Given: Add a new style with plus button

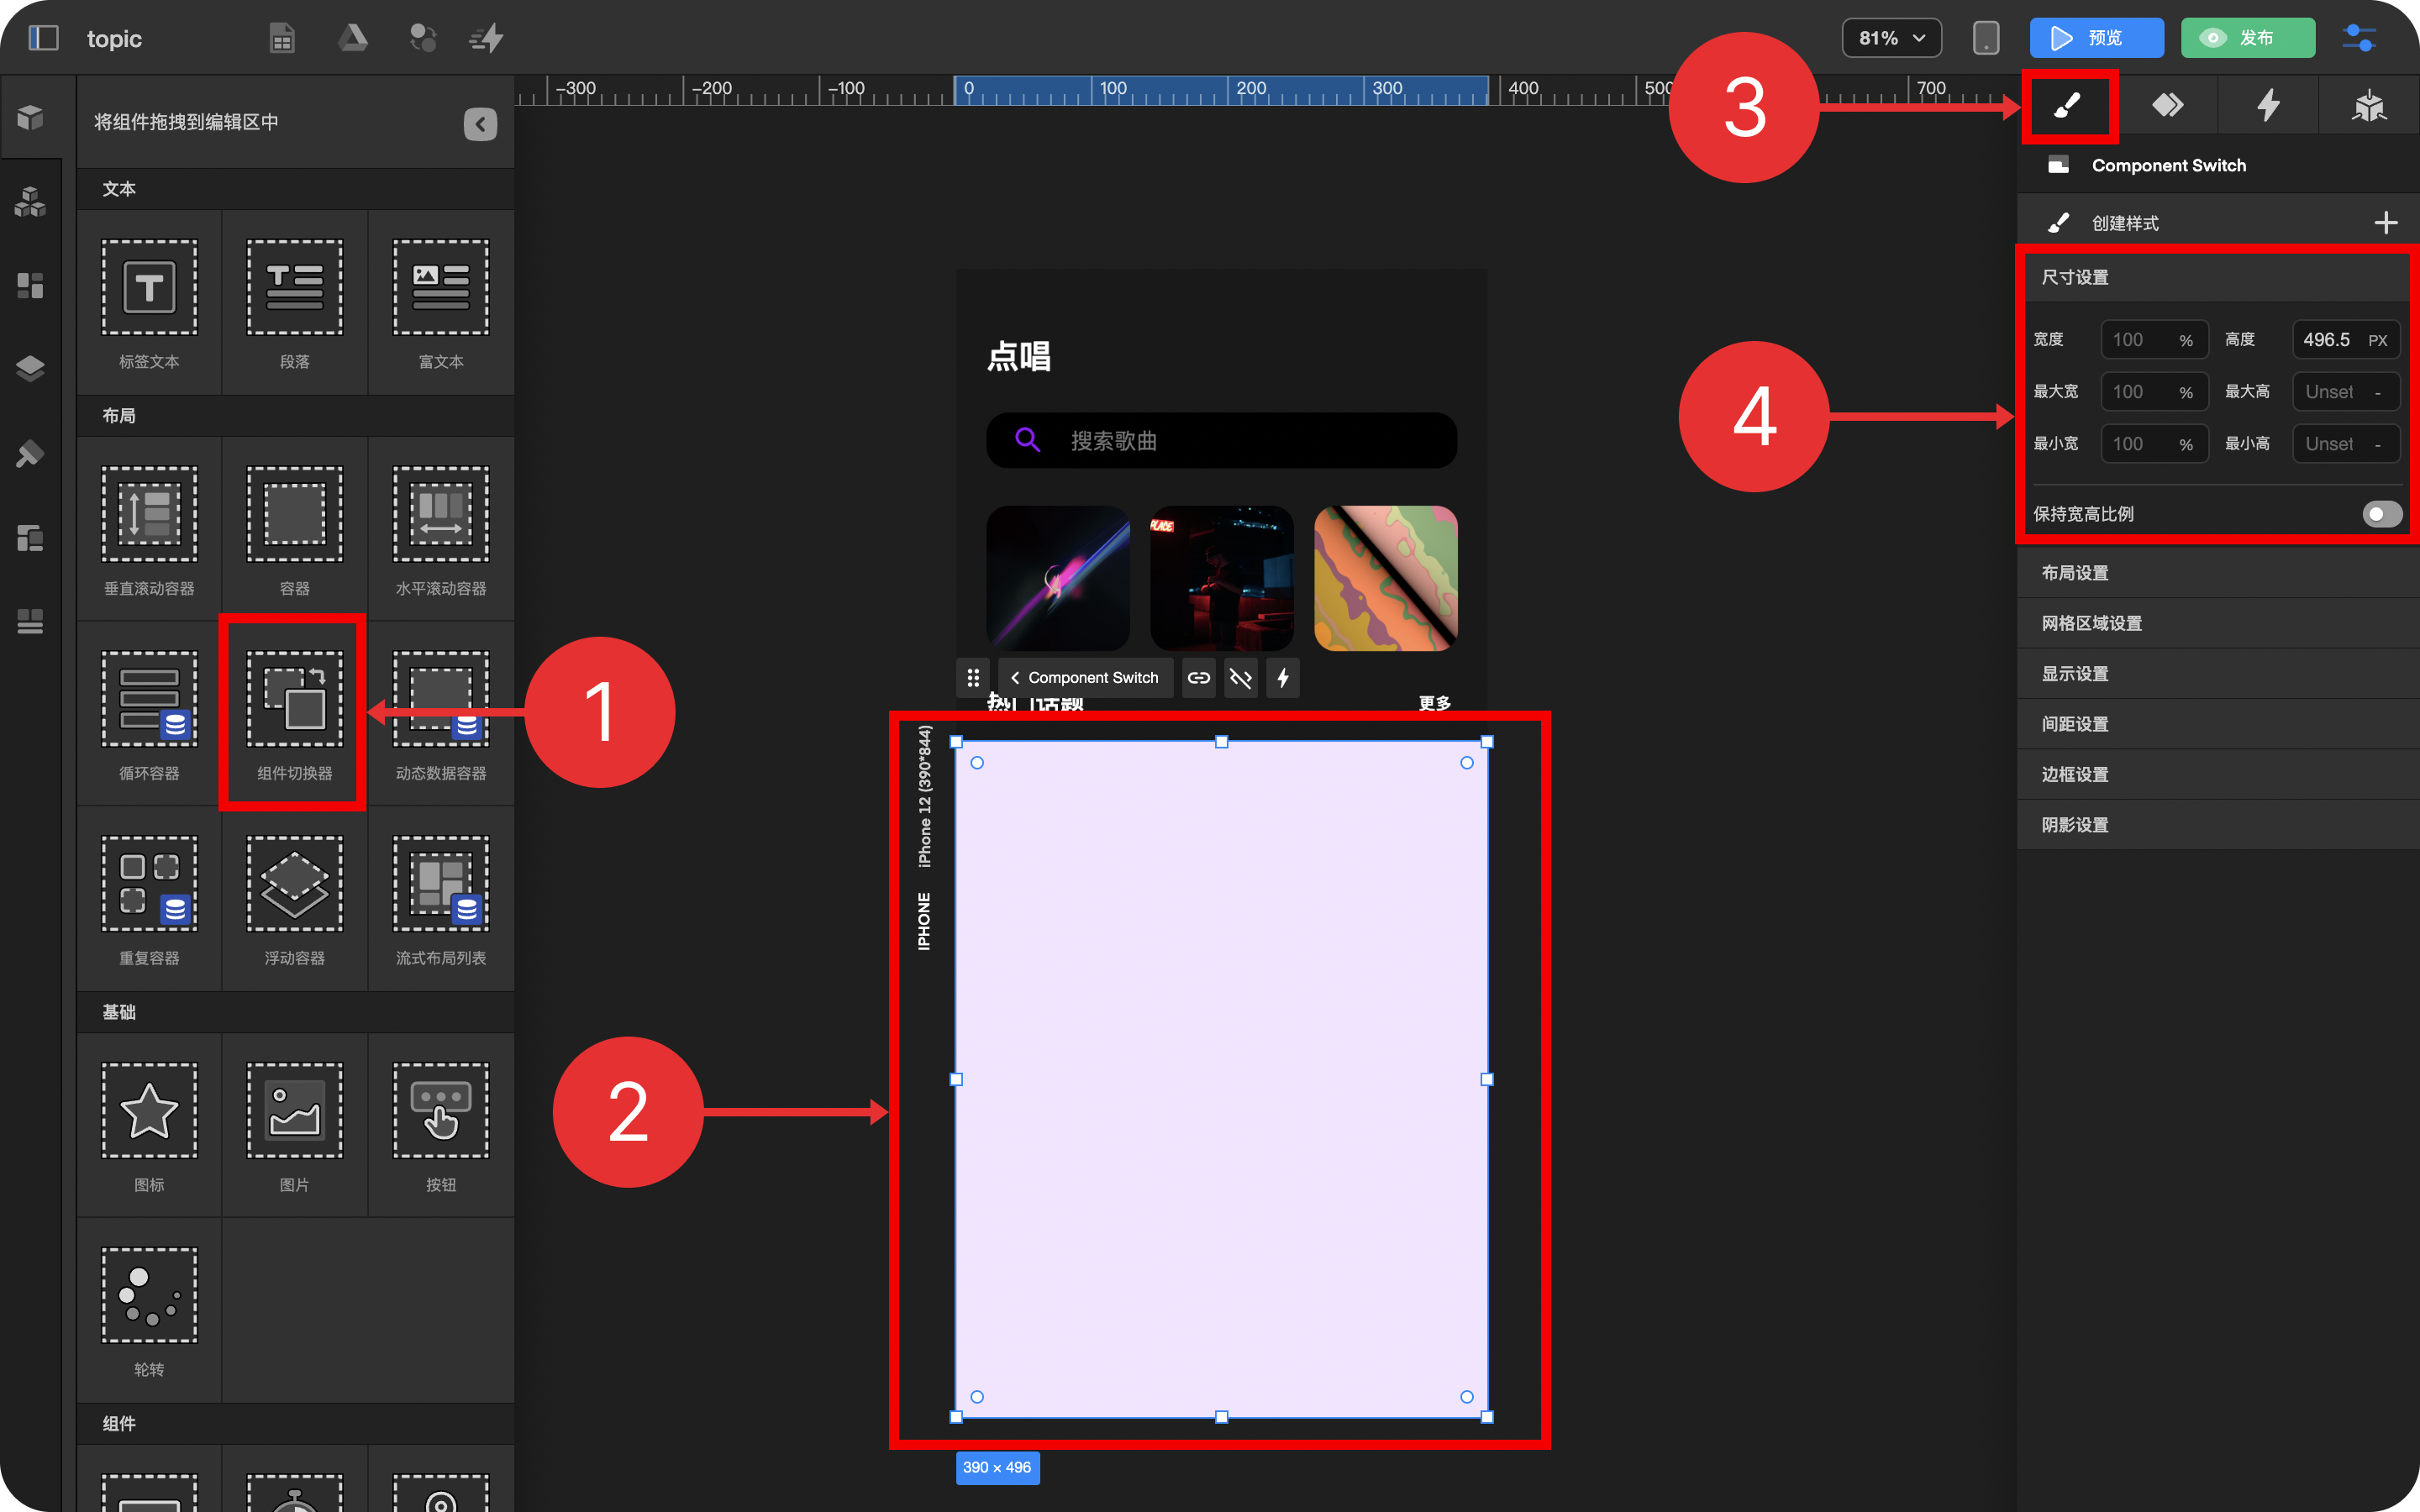Looking at the screenshot, I should point(2386,222).
